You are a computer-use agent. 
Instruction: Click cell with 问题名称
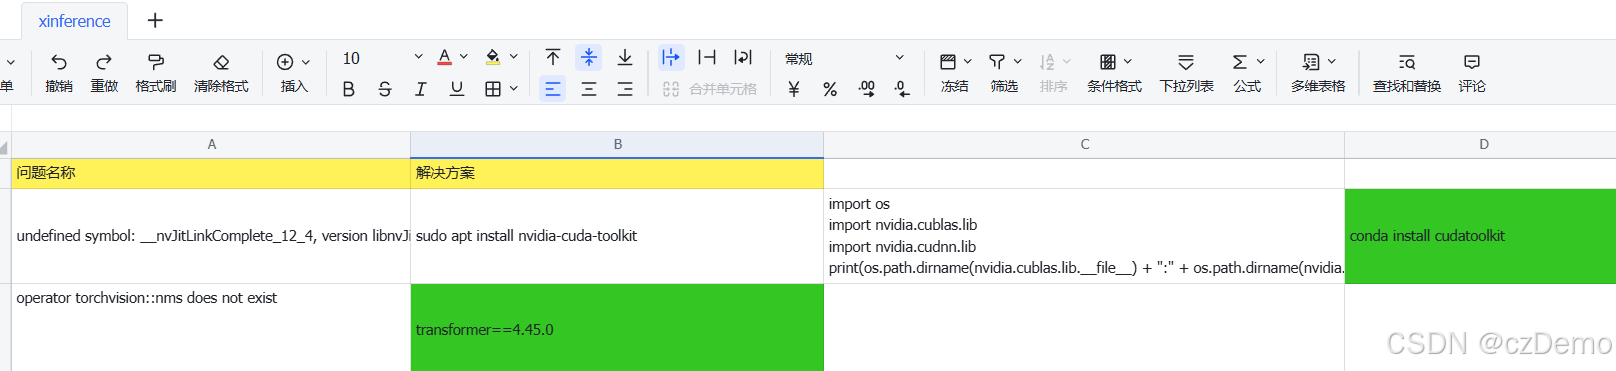tap(211, 173)
